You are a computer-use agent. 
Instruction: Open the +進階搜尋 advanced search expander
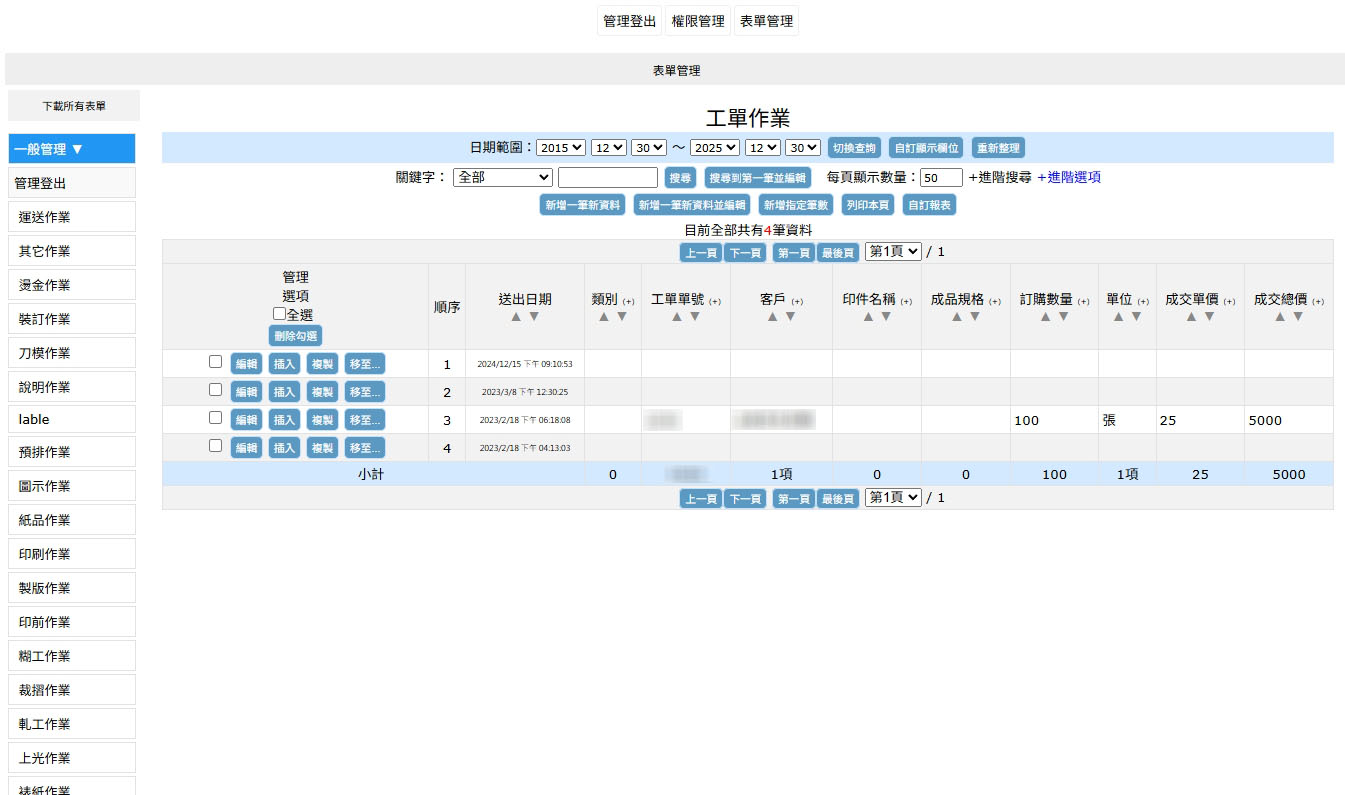point(999,177)
